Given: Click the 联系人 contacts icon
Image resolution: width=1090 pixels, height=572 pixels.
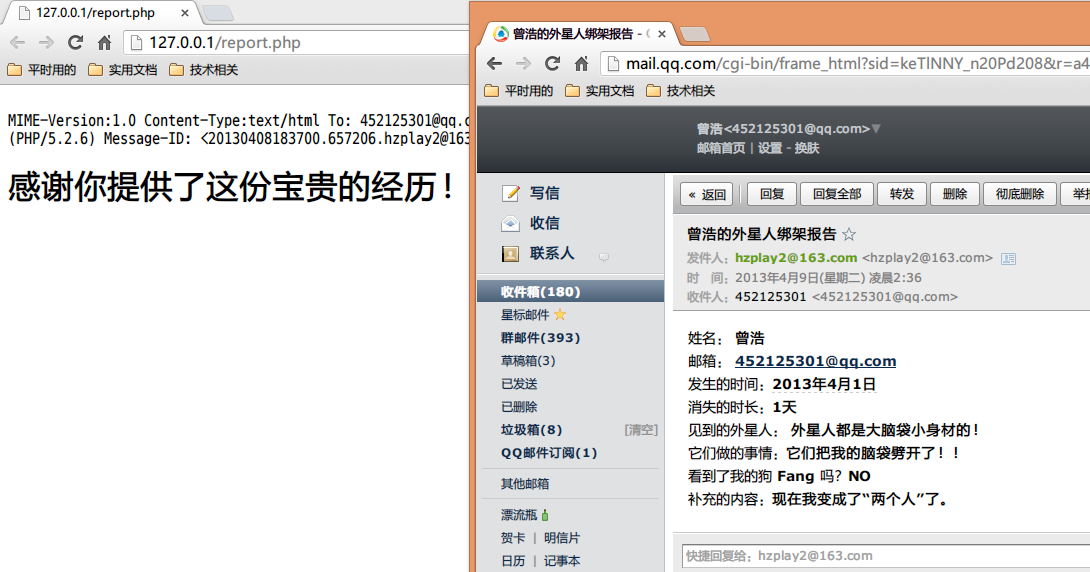Looking at the screenshot, I should pos(510,254).
